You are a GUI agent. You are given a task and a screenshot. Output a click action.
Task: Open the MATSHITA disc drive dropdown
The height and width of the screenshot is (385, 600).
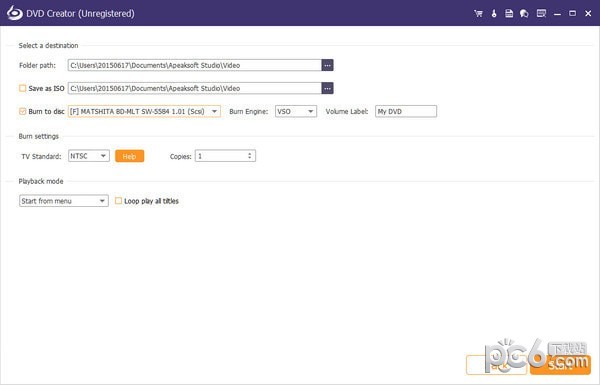click(144, 111)
